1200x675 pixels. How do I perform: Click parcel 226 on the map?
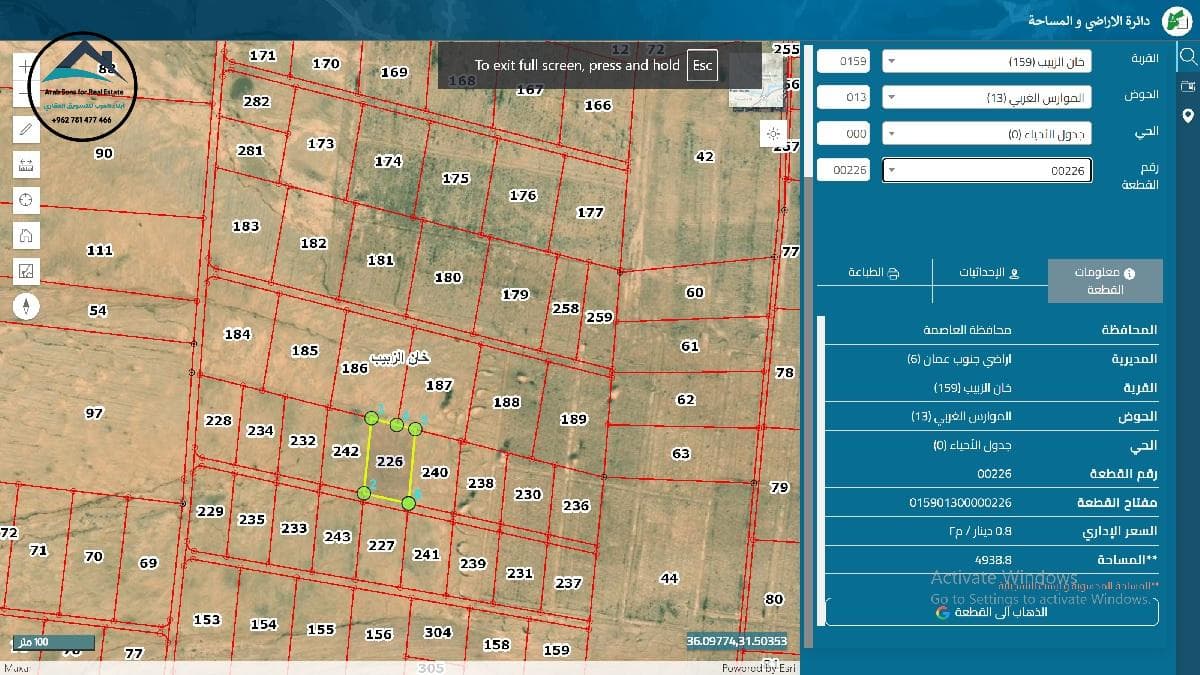click(389, 462)
